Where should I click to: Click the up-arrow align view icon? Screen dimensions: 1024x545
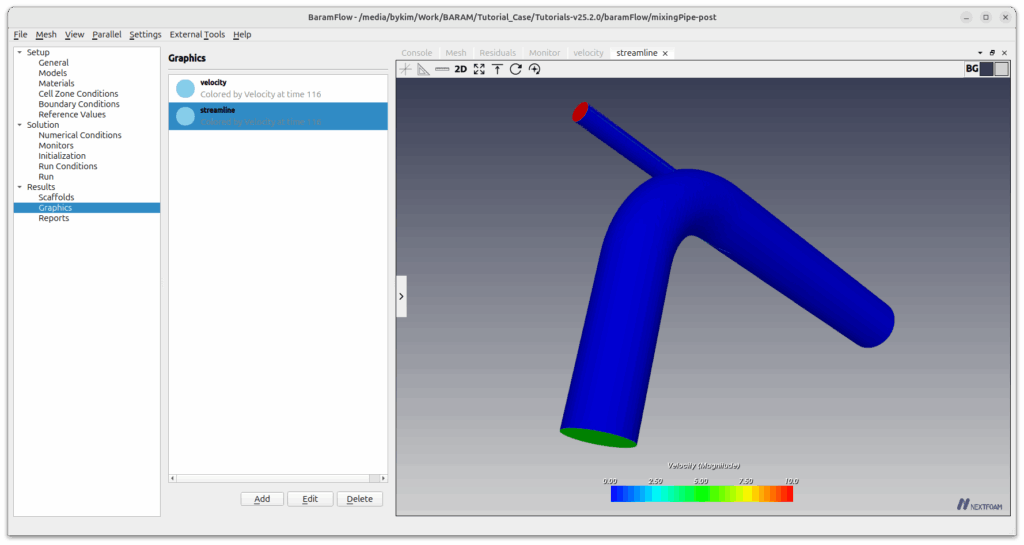tap(498, 69)
